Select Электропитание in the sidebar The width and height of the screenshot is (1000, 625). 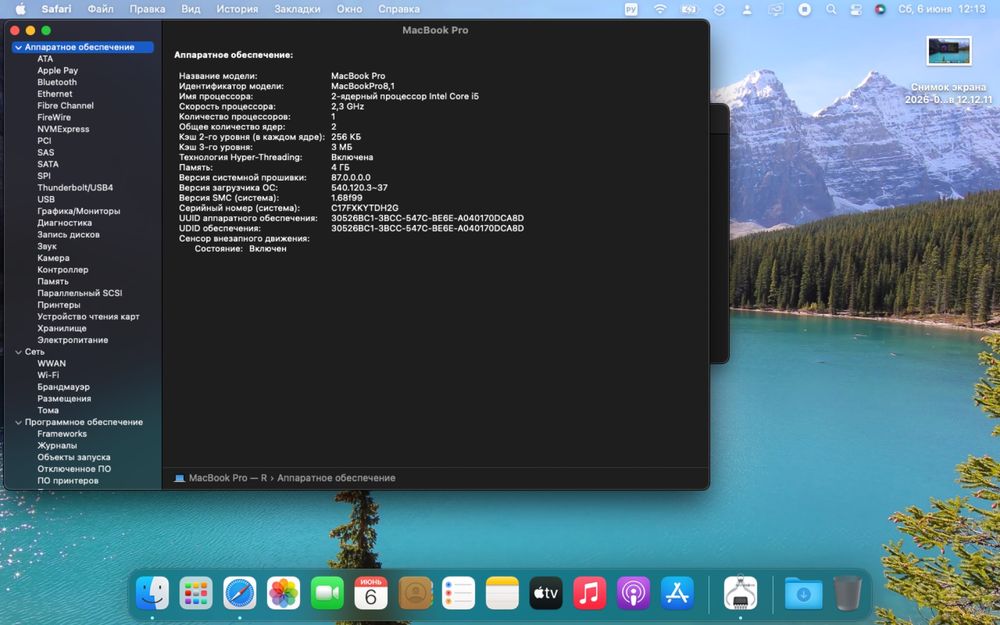[x=73, y=340]
